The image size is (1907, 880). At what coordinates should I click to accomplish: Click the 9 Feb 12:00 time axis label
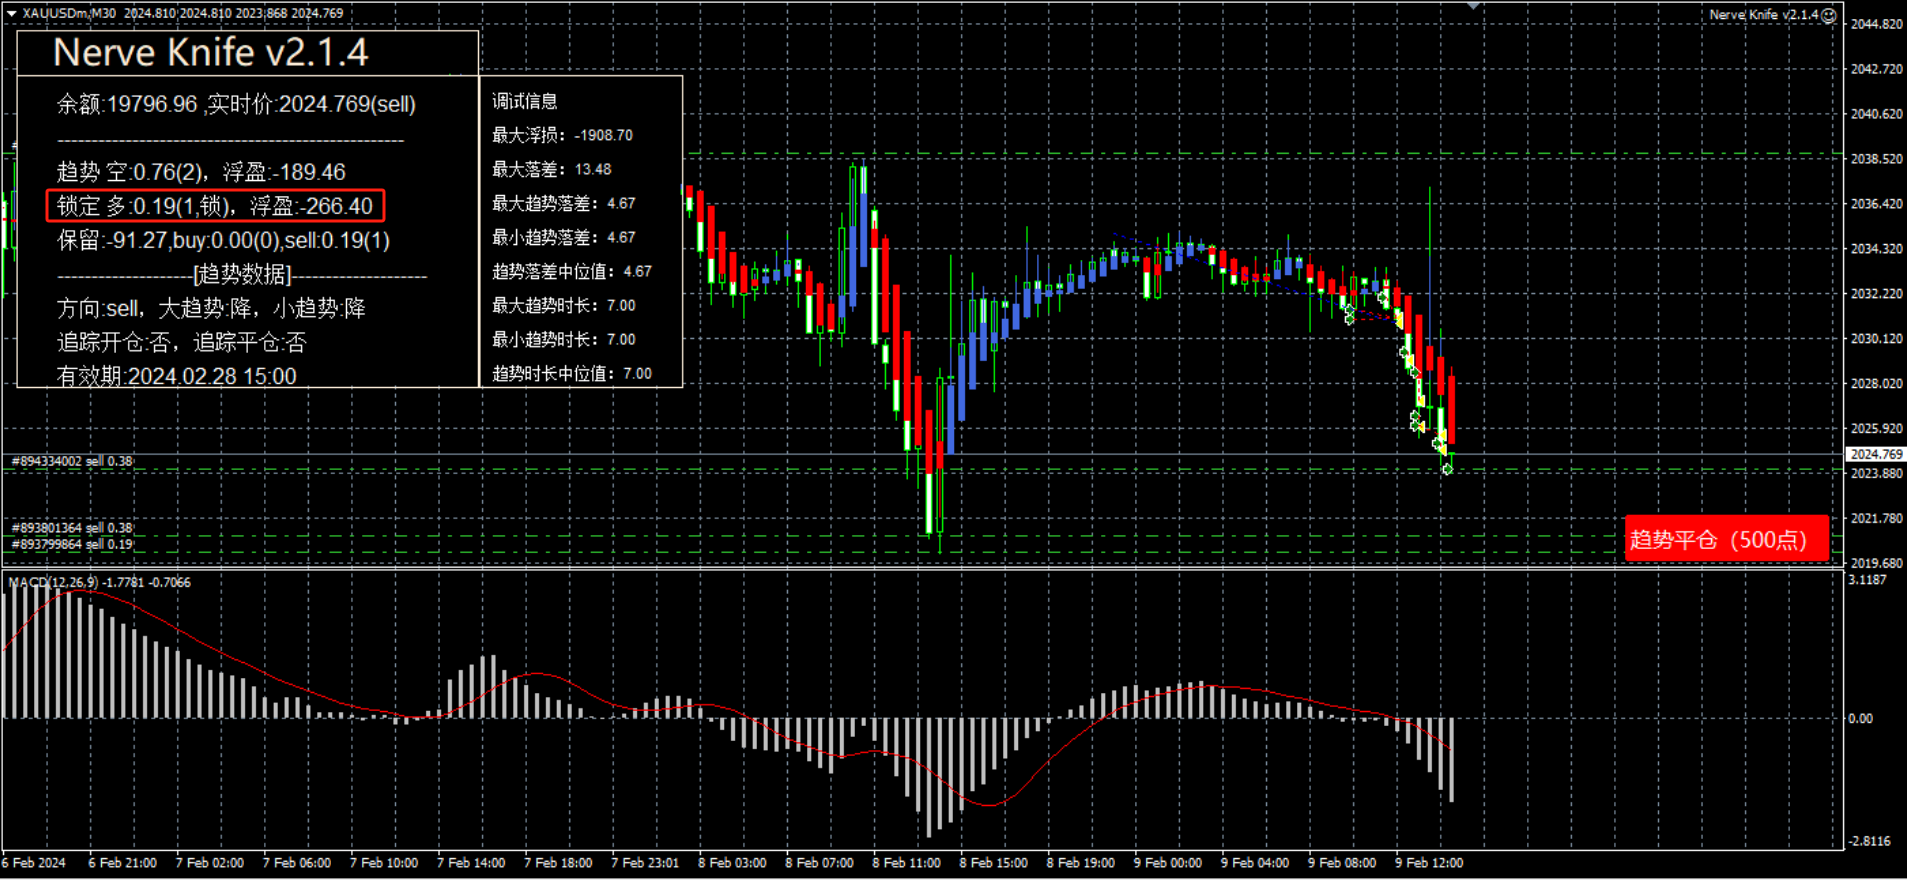click(x=1429, y=862)
